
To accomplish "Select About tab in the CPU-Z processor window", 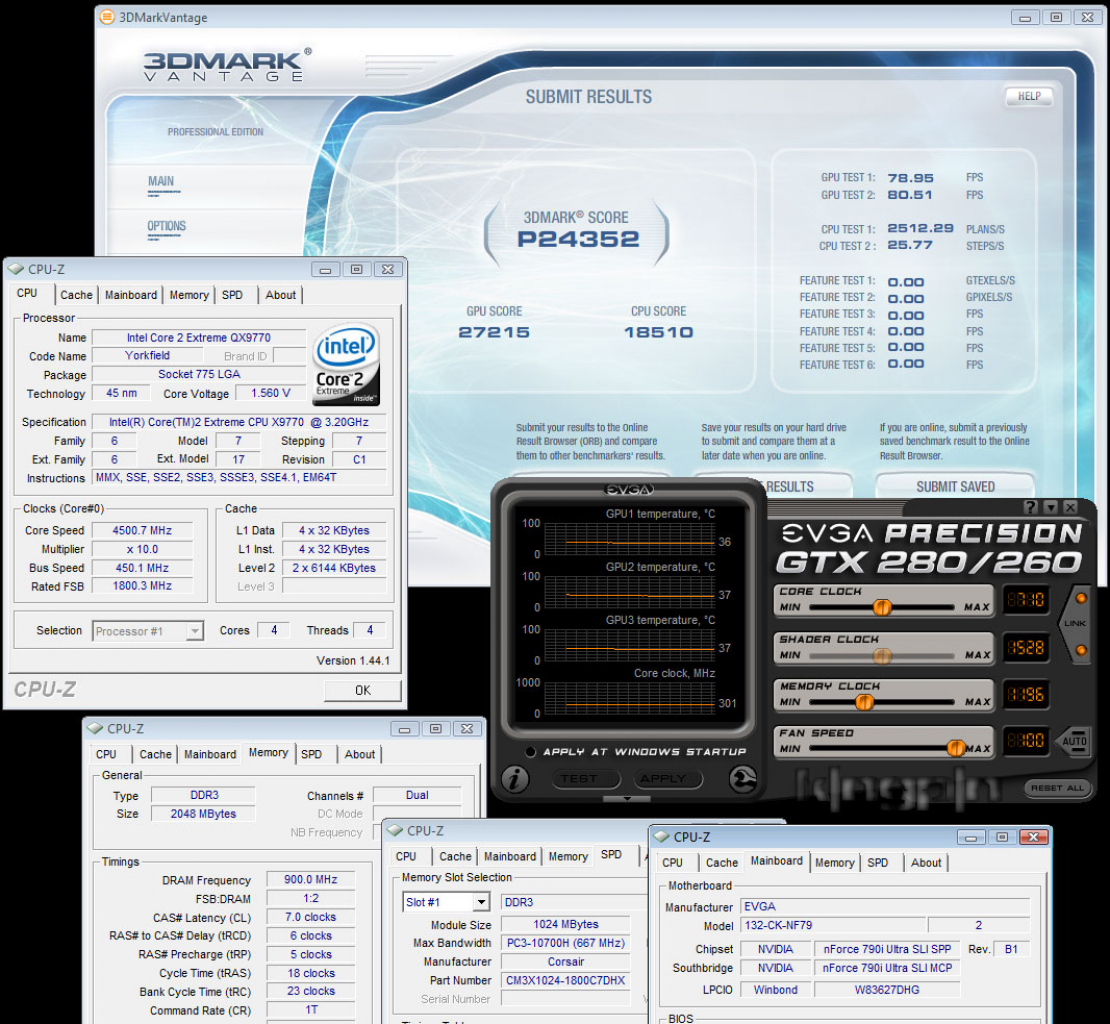I will (x=280, y=295).
